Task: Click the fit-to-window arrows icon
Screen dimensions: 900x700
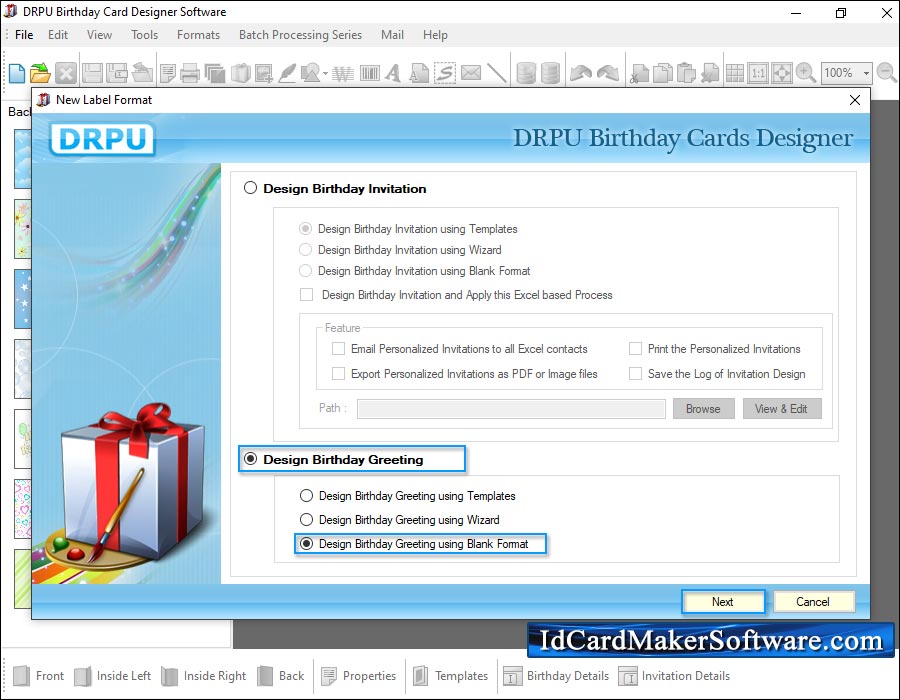Action: [x=782, y=73]
